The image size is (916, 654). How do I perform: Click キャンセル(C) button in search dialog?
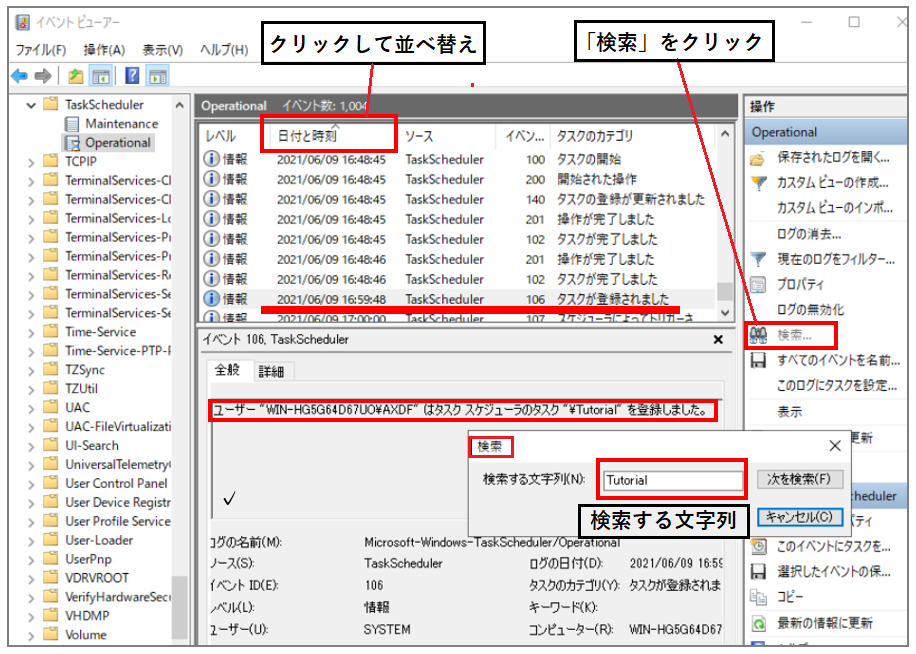[x=799, y=517]
